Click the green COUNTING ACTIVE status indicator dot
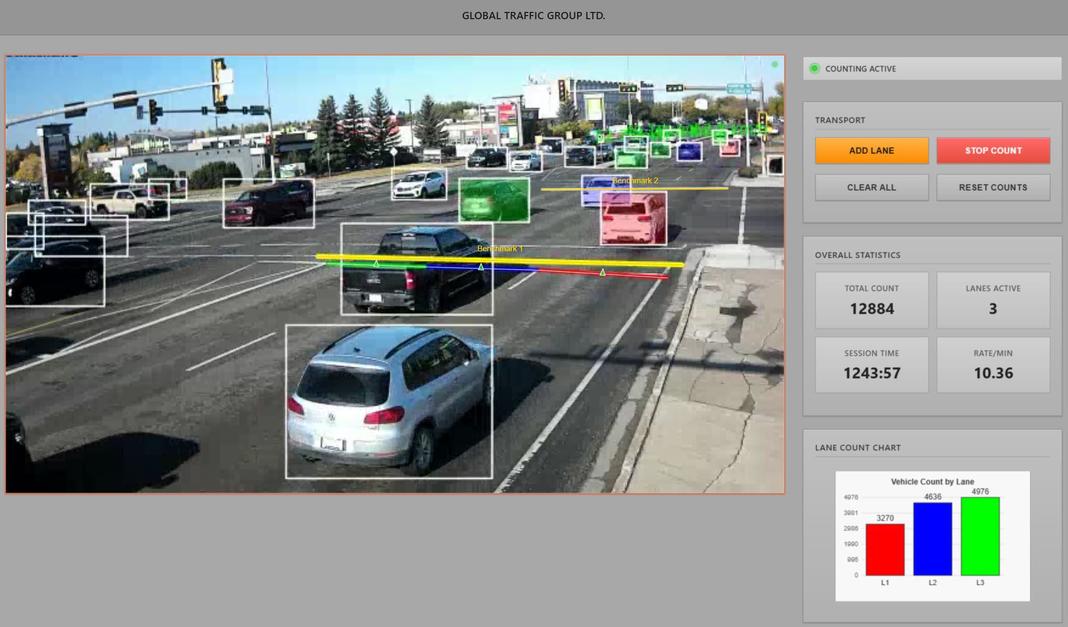The height and width of the screenshot is (627, 1068). pos(814,68)
